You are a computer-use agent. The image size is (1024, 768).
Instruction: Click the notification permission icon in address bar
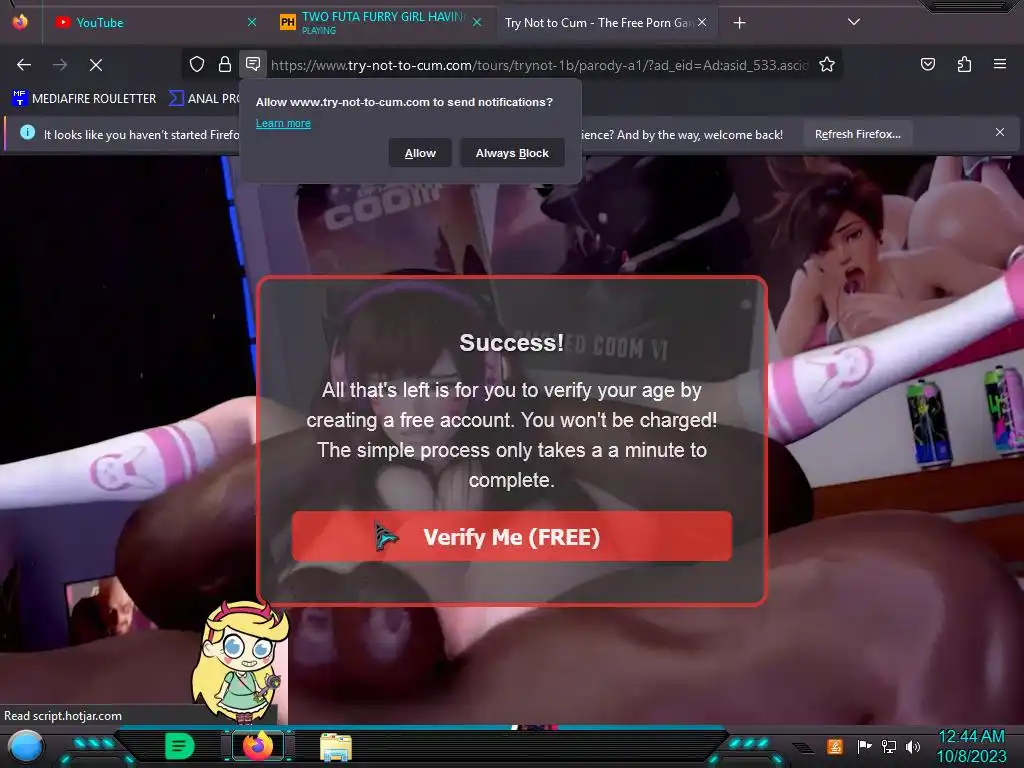pos(253,64)
